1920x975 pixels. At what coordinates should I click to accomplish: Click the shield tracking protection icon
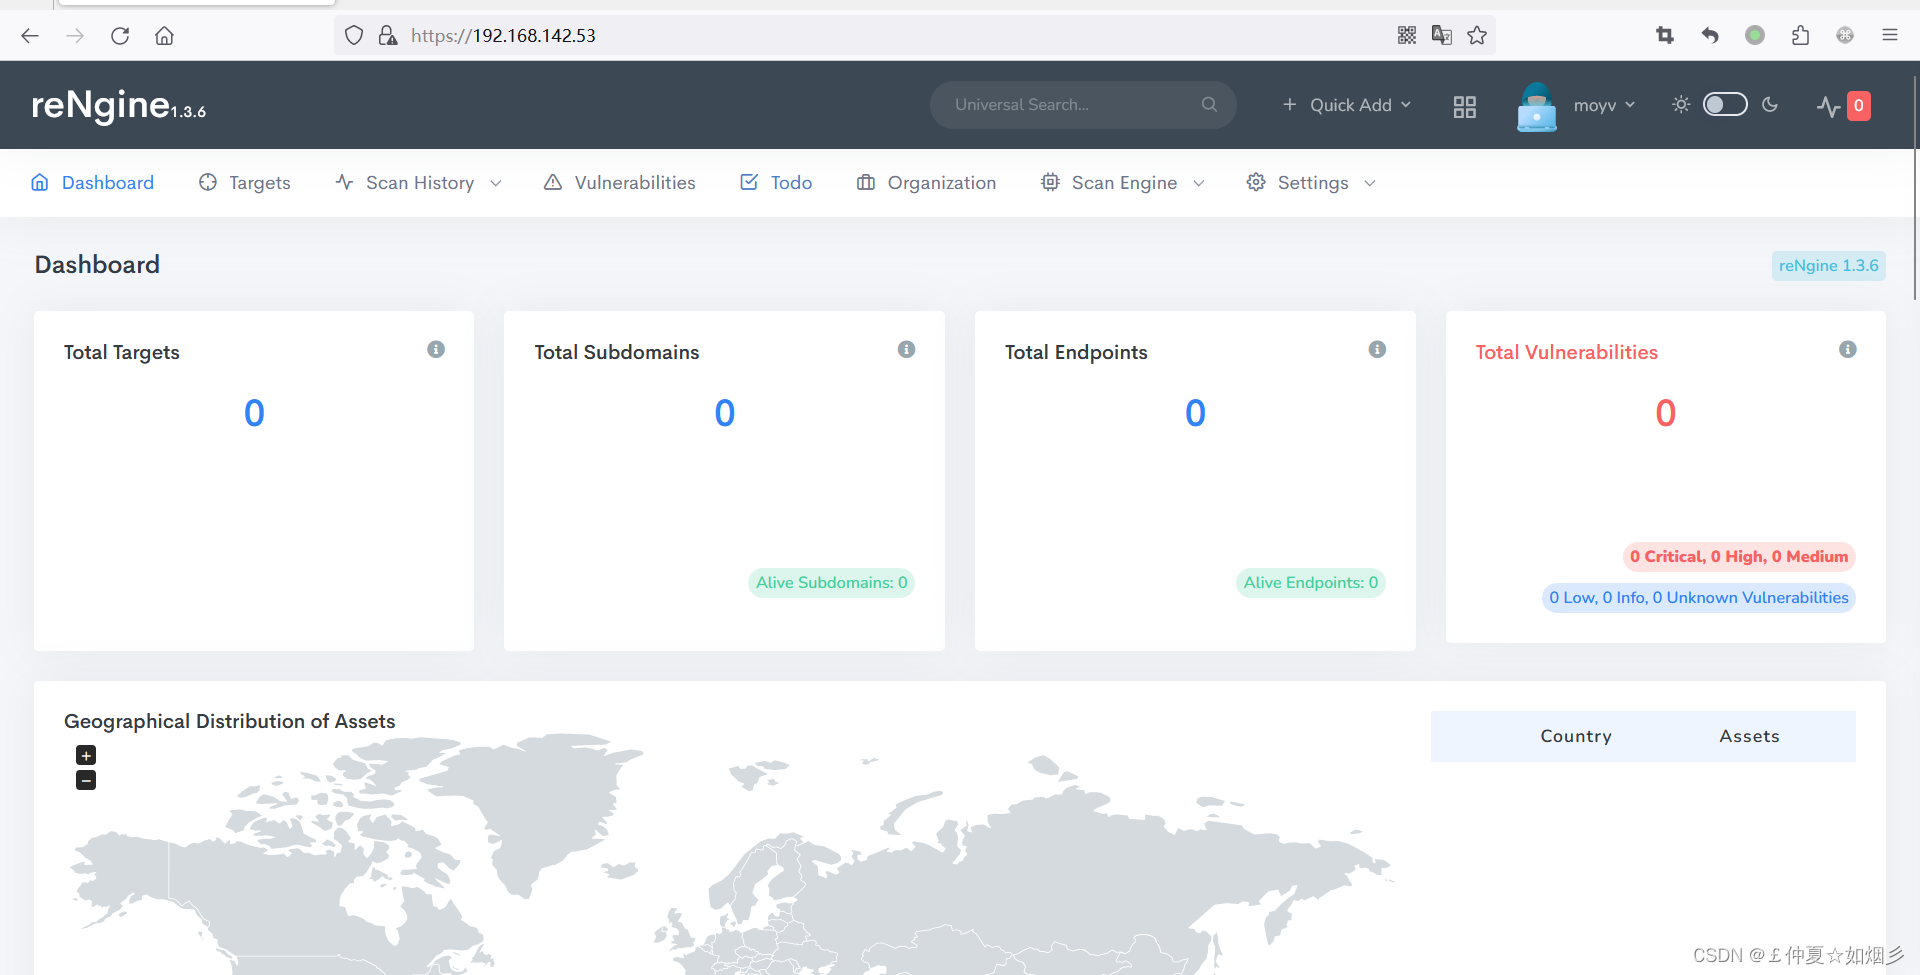click(354, 36)
